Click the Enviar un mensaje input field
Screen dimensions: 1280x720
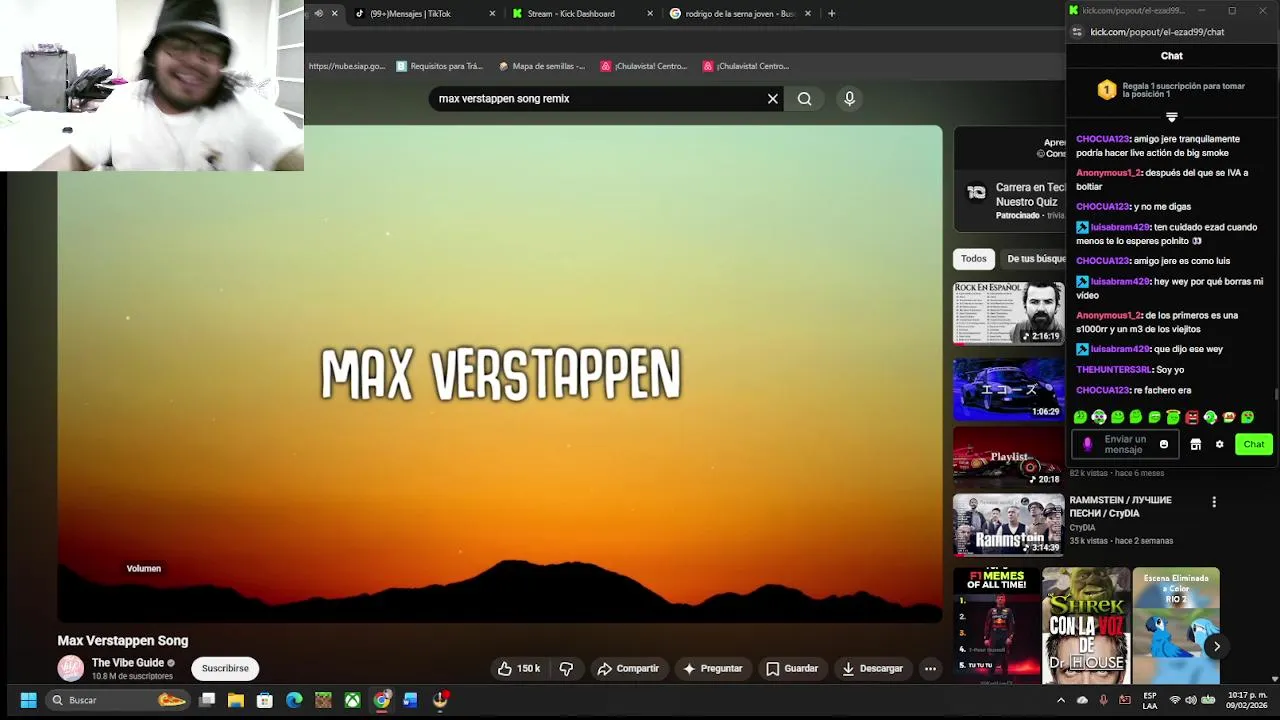(1124, 444)
